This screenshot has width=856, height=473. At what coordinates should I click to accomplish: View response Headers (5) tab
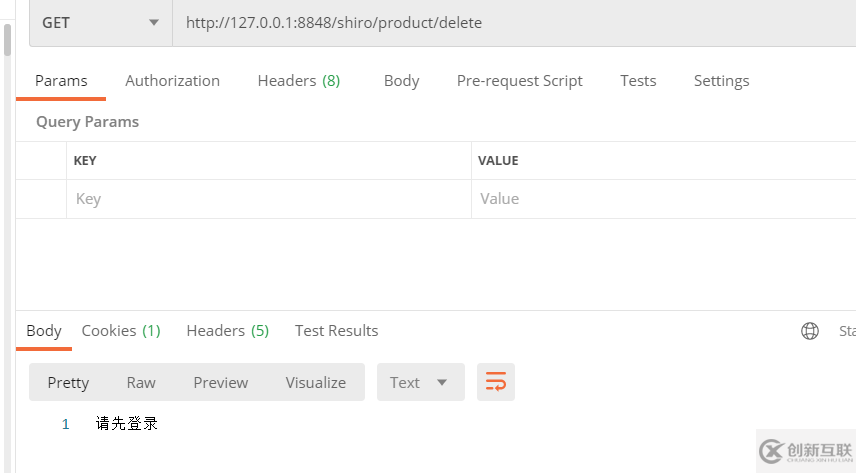[x=227, y=331]
